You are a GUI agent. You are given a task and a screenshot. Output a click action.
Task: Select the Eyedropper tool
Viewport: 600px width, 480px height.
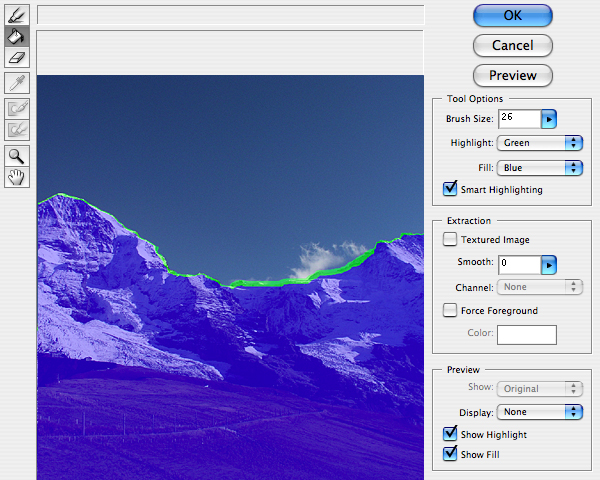[x=17, y=83]
